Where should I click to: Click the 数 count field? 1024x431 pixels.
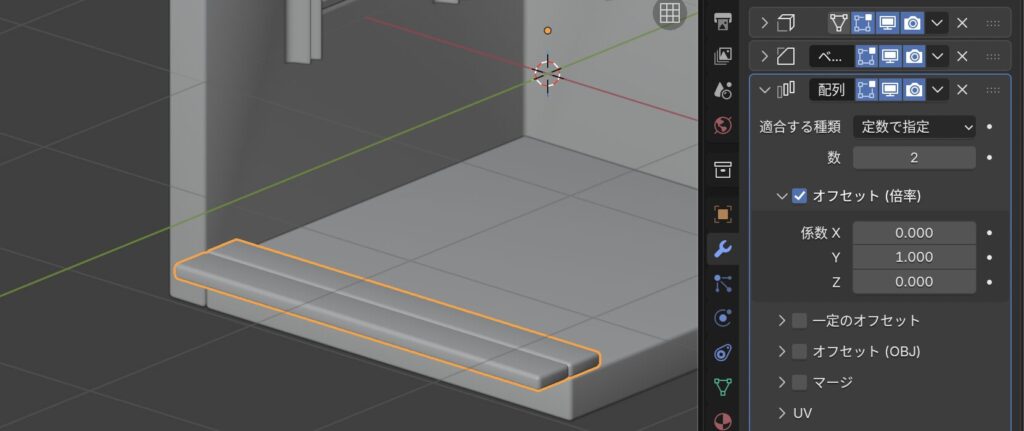click(914, 158)
